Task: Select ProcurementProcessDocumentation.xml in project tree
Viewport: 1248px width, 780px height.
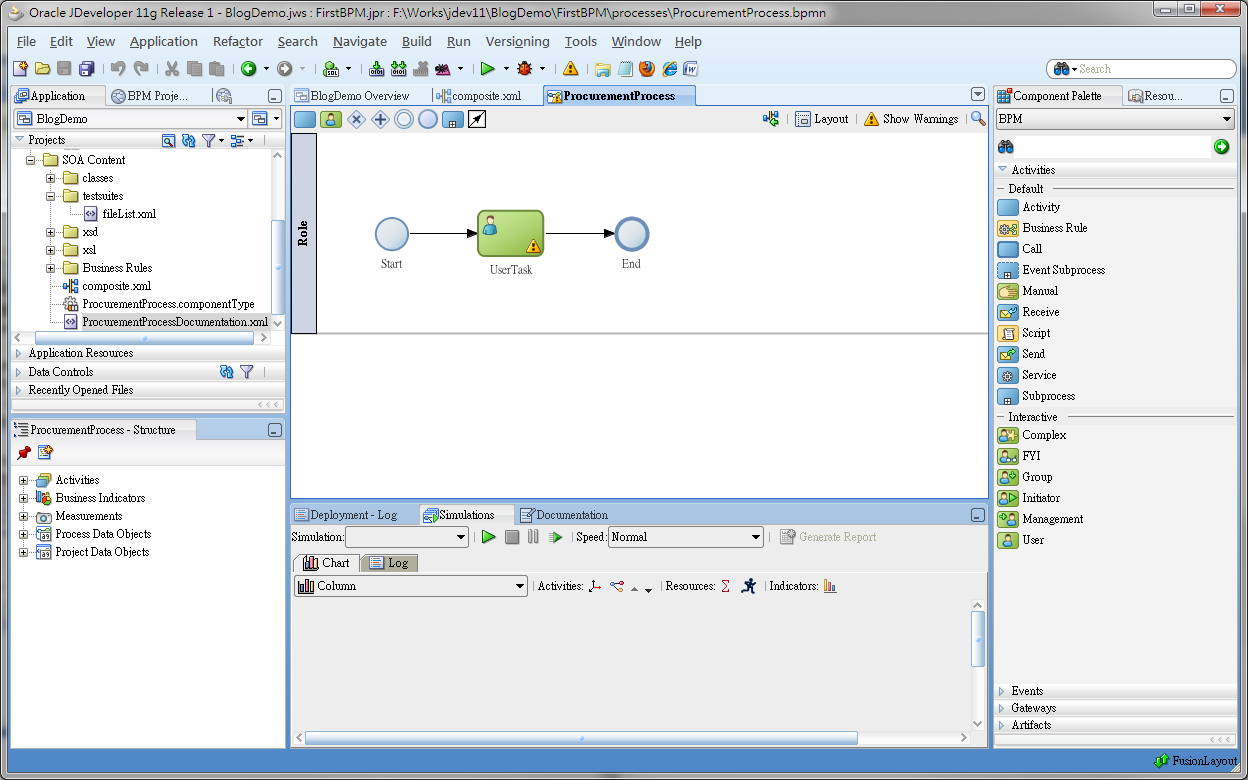Action: (175, 322)
